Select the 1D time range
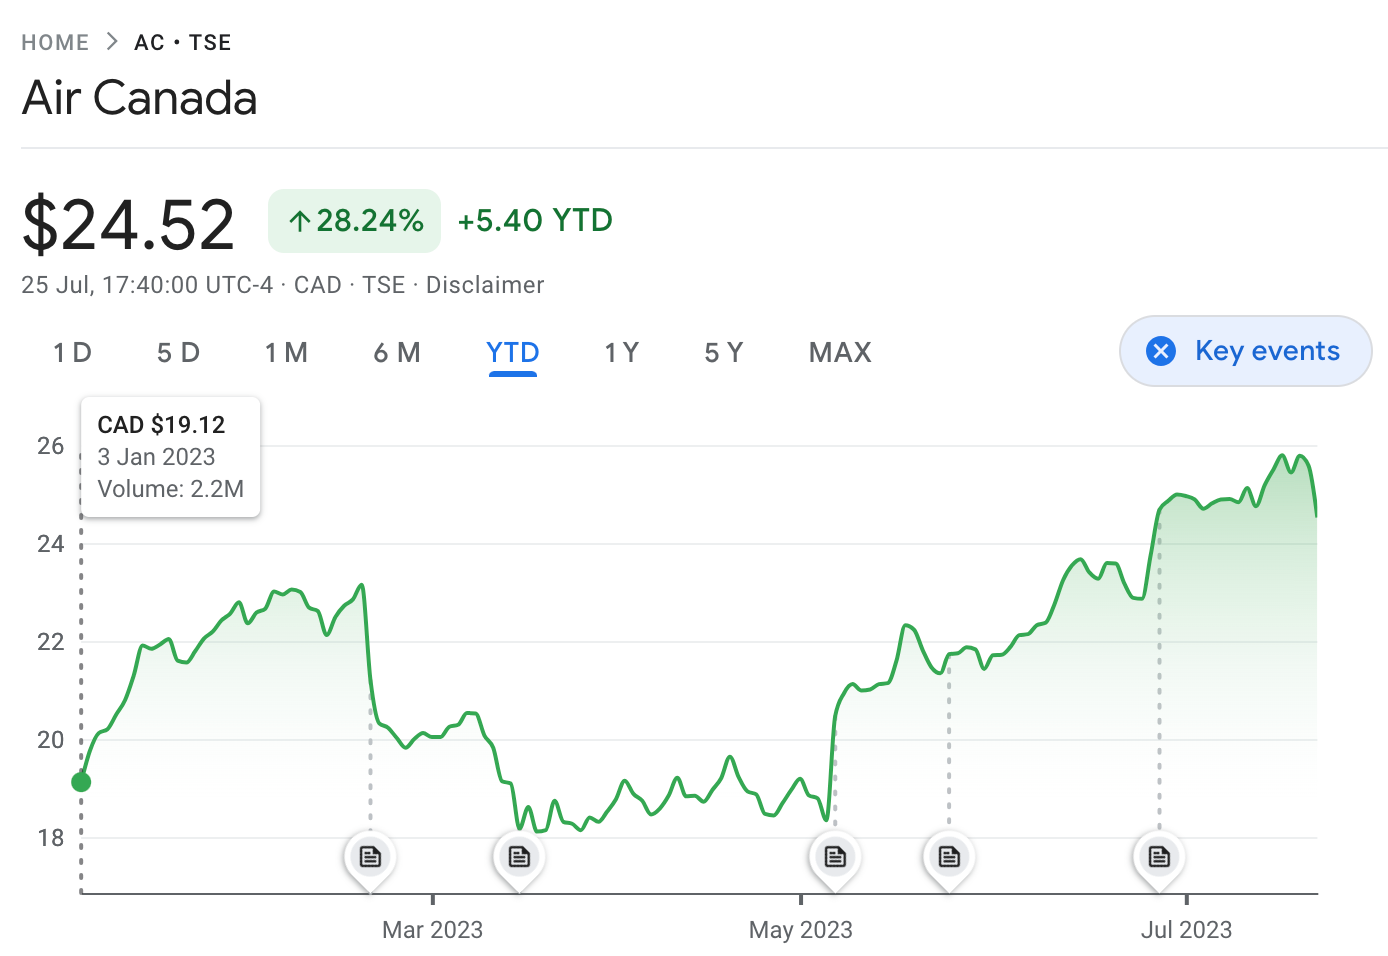This screenshot has height=956, width=1388. click(72, 353)
